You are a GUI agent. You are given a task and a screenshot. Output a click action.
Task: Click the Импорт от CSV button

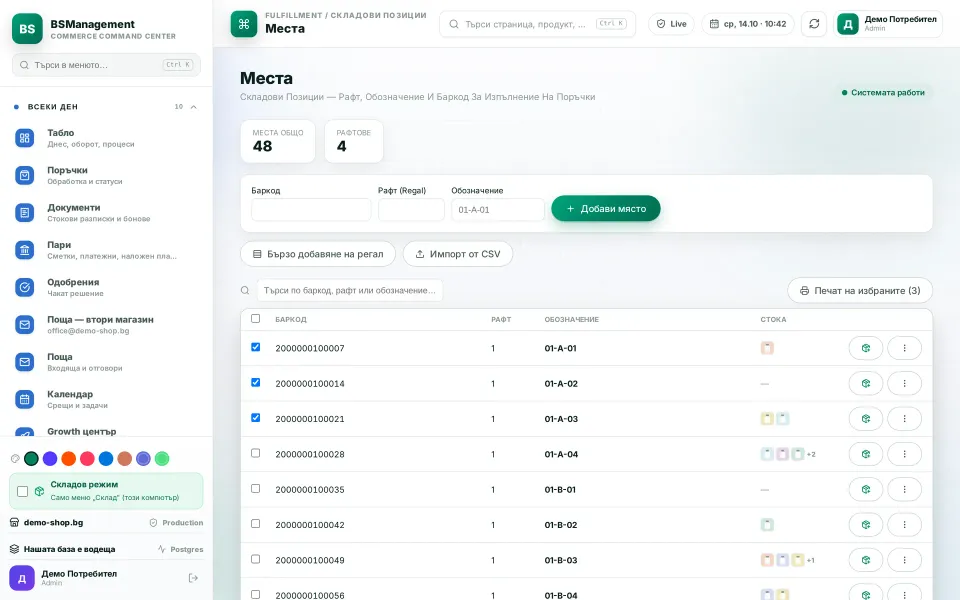coord(458,254)
